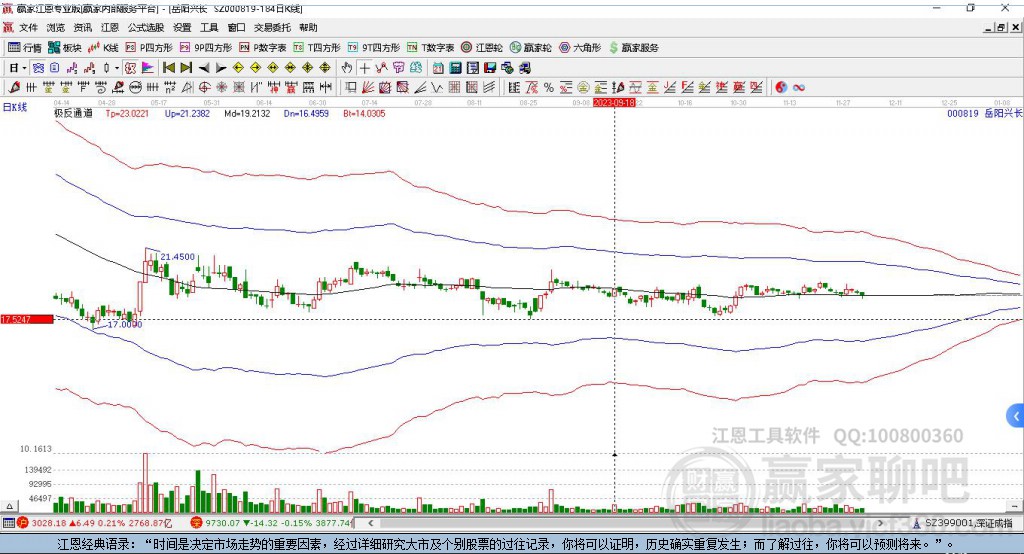This screenshot has height=554, width=1024.
Task: Click the highlighted date 2023-09-18 marker
Action: click(x=614, y=103)
